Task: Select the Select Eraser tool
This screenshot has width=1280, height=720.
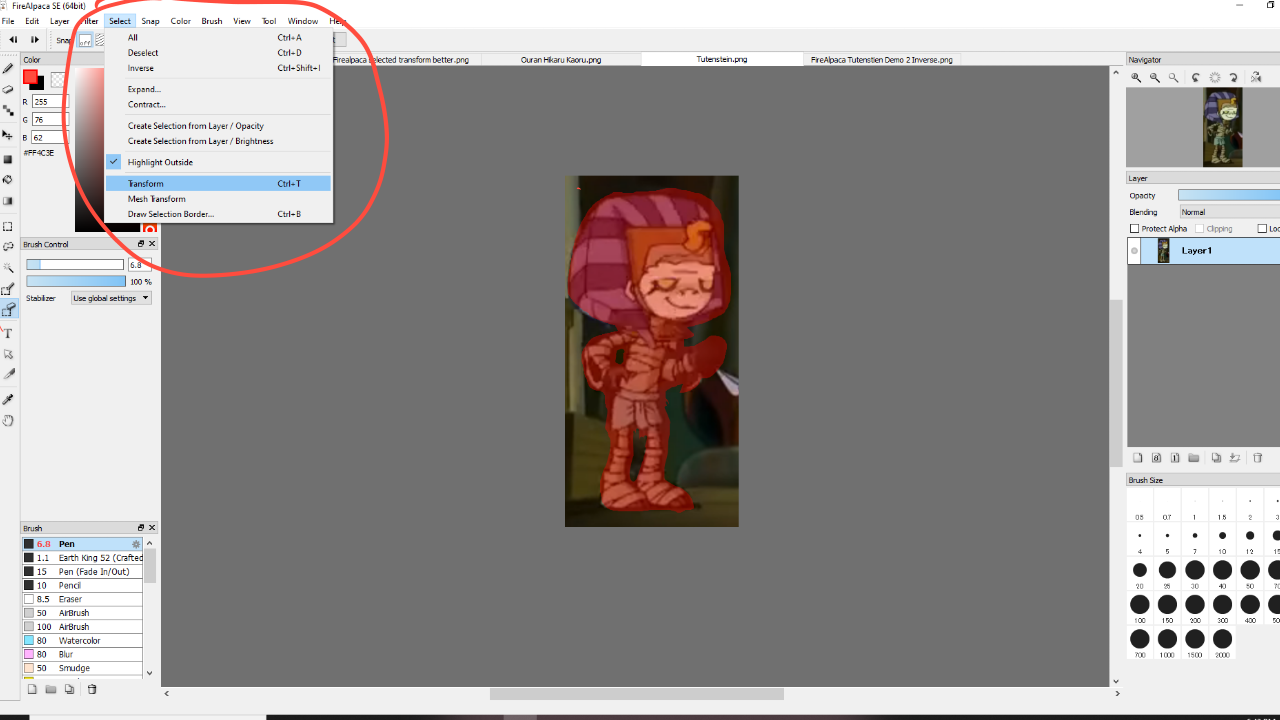Action: click(x=8, y=310)
